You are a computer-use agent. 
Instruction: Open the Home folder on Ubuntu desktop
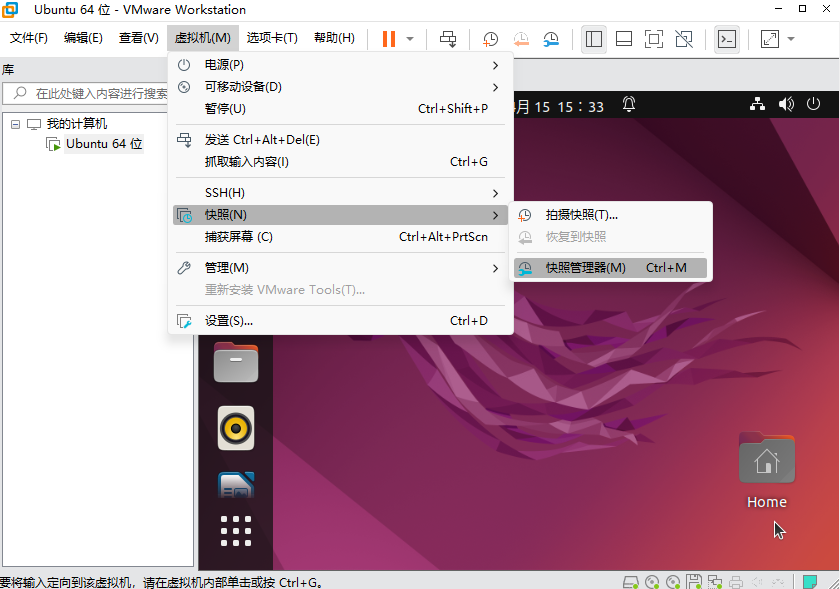click(767, 471)
